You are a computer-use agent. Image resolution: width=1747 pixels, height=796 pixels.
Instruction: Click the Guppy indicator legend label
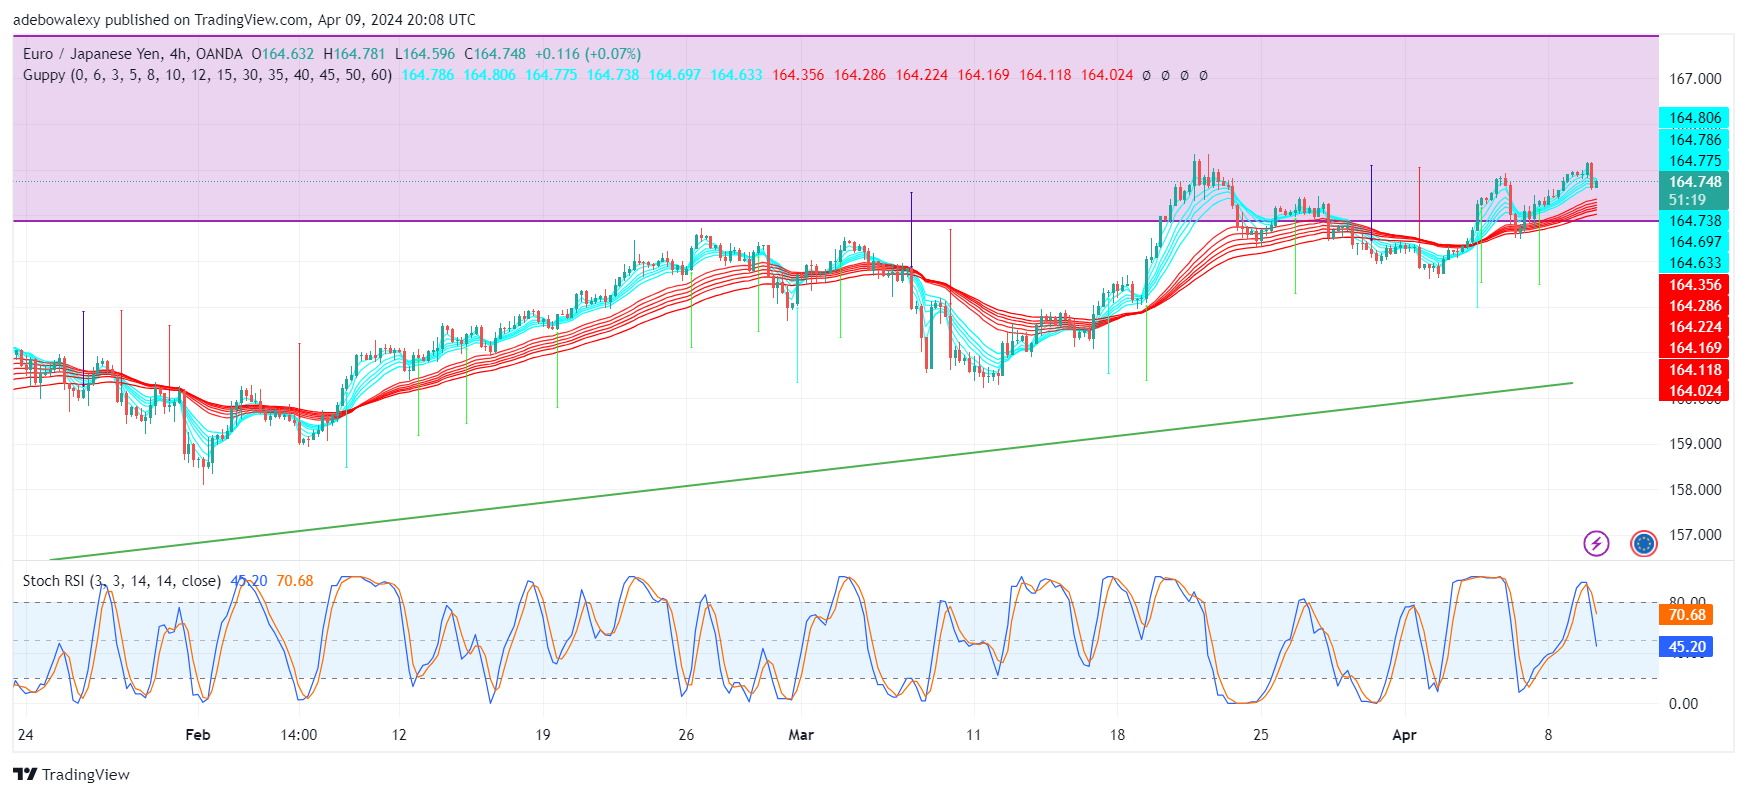click(207, 75)
